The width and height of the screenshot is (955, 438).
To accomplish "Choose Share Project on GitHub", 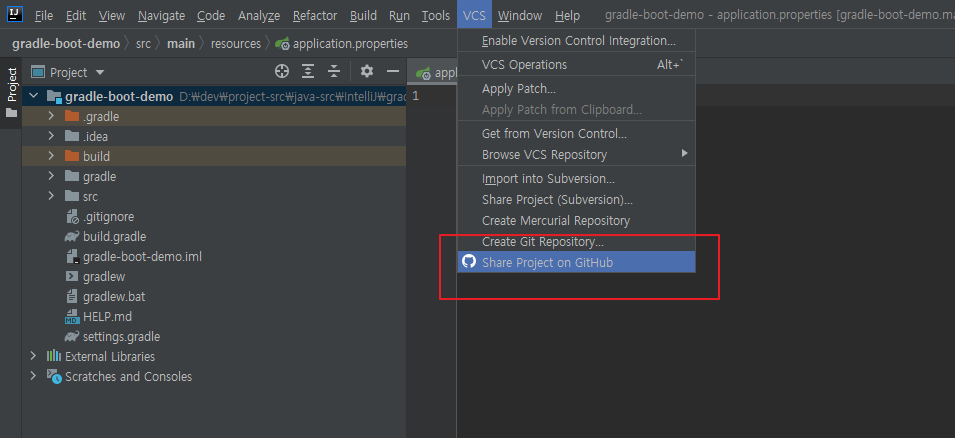I will (x=576, y=263).
